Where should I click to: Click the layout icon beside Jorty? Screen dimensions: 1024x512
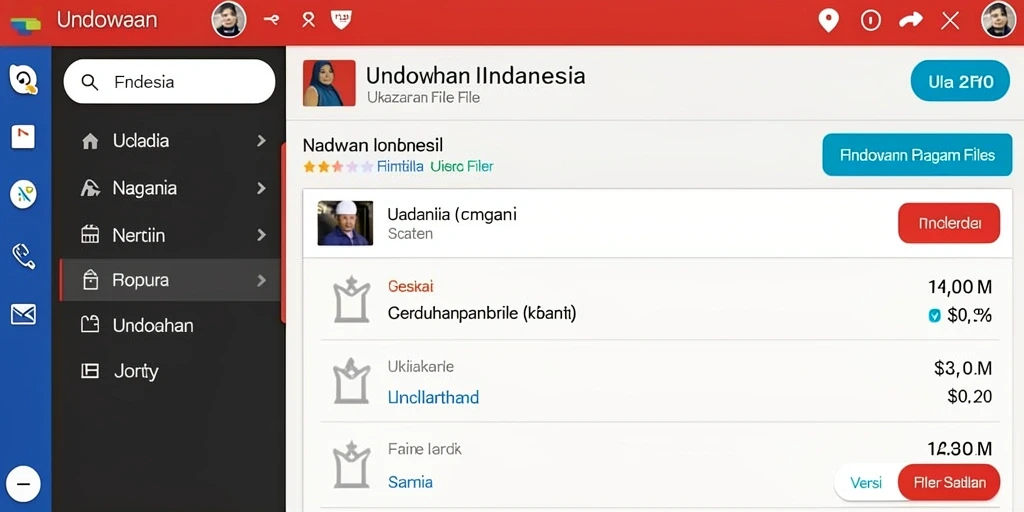point(90,371)
